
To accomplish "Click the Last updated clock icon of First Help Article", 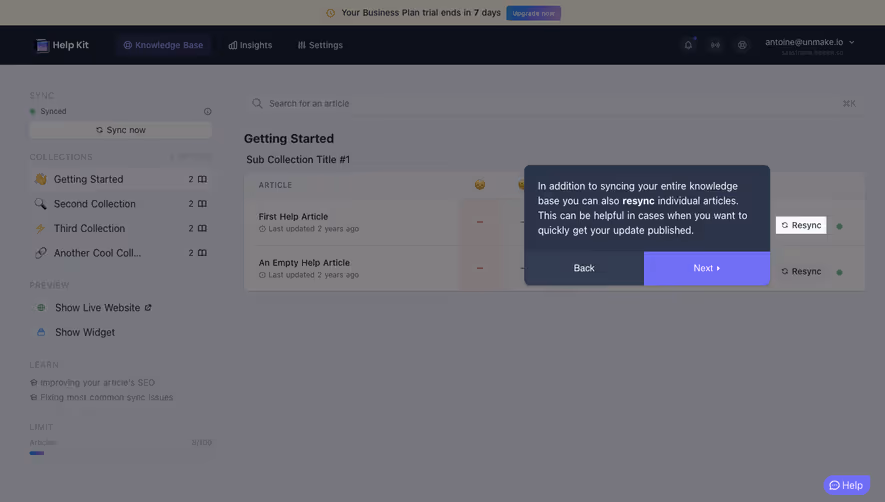I will [x=262, y=229].
